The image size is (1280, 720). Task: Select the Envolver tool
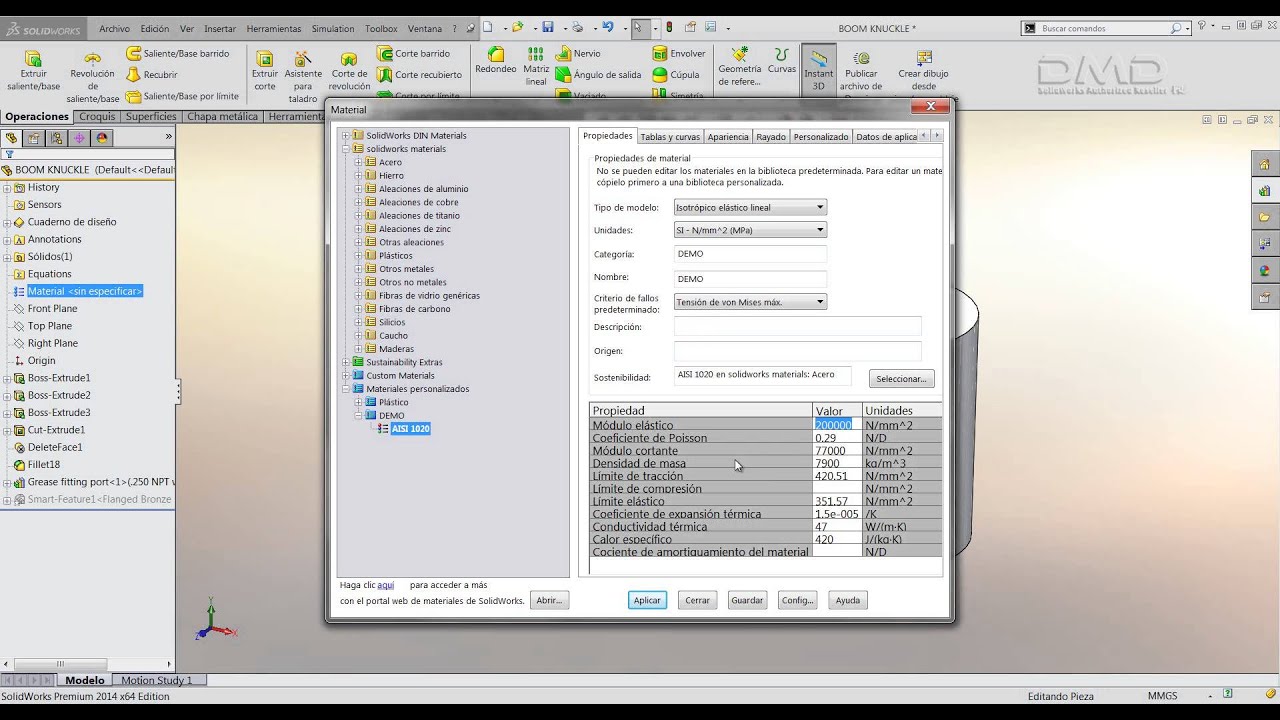pyautogui.click(x=679, y=53)
